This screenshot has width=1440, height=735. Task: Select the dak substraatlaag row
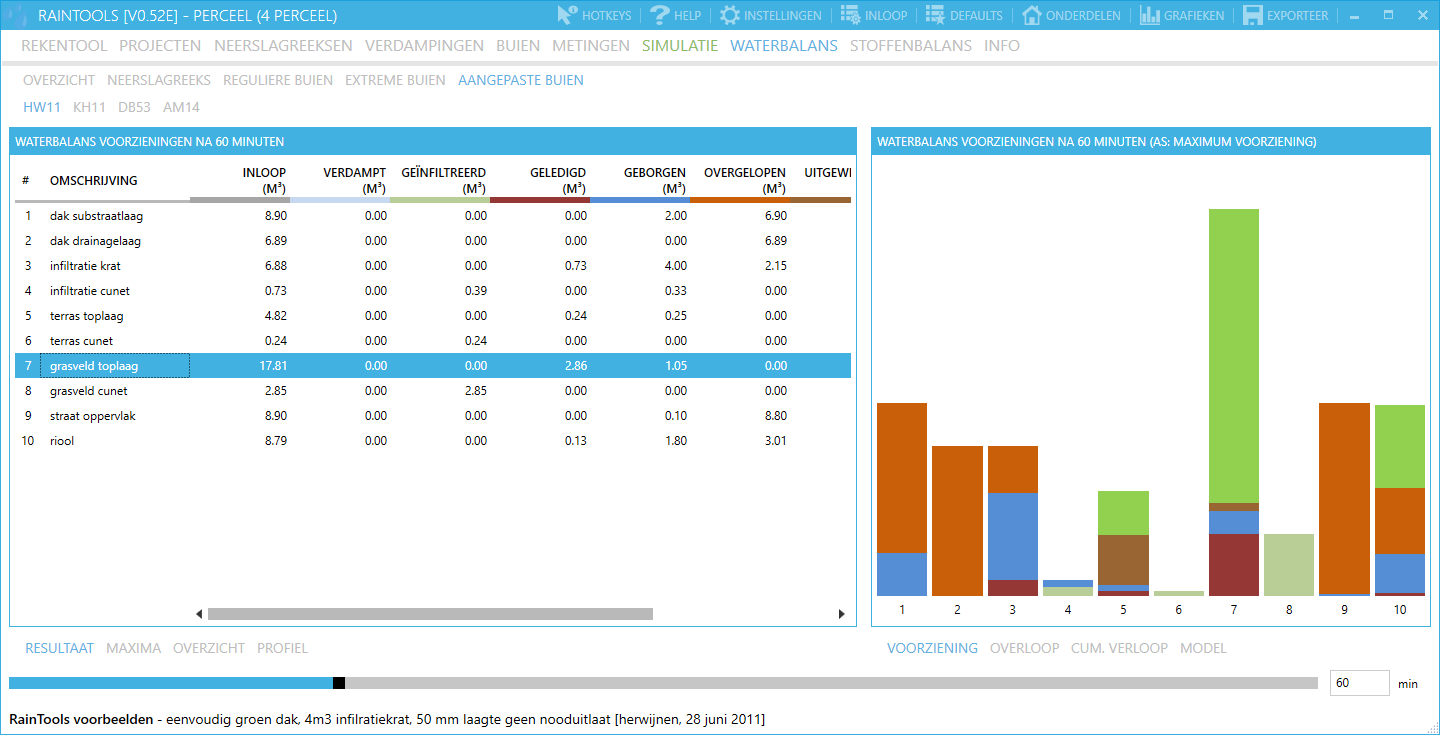click(432, 216)
